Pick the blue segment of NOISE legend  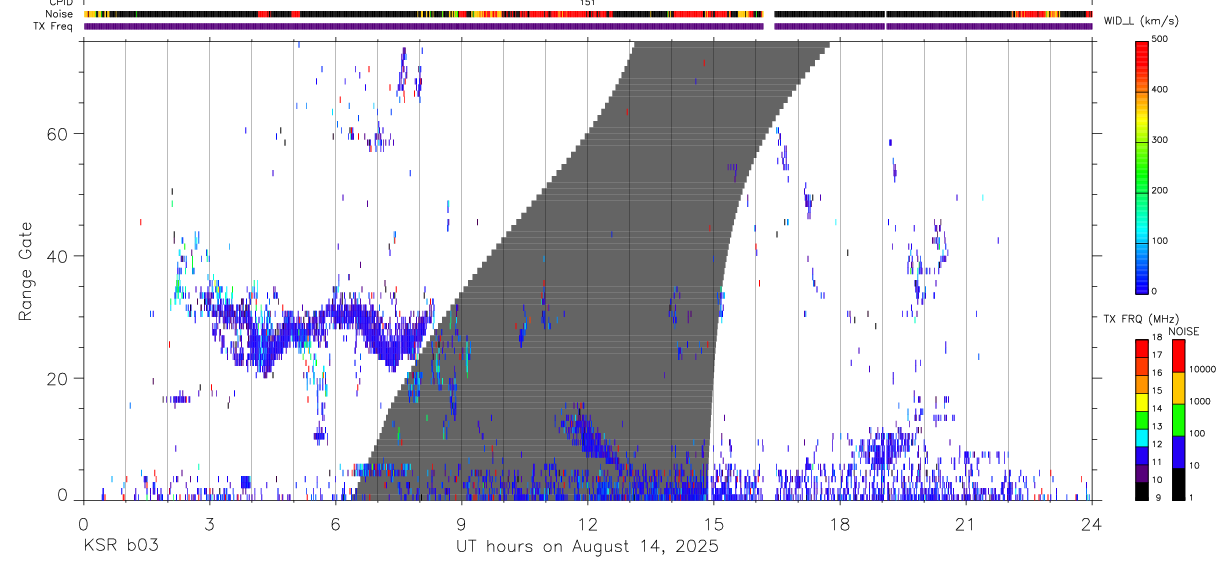[1178, 452]
